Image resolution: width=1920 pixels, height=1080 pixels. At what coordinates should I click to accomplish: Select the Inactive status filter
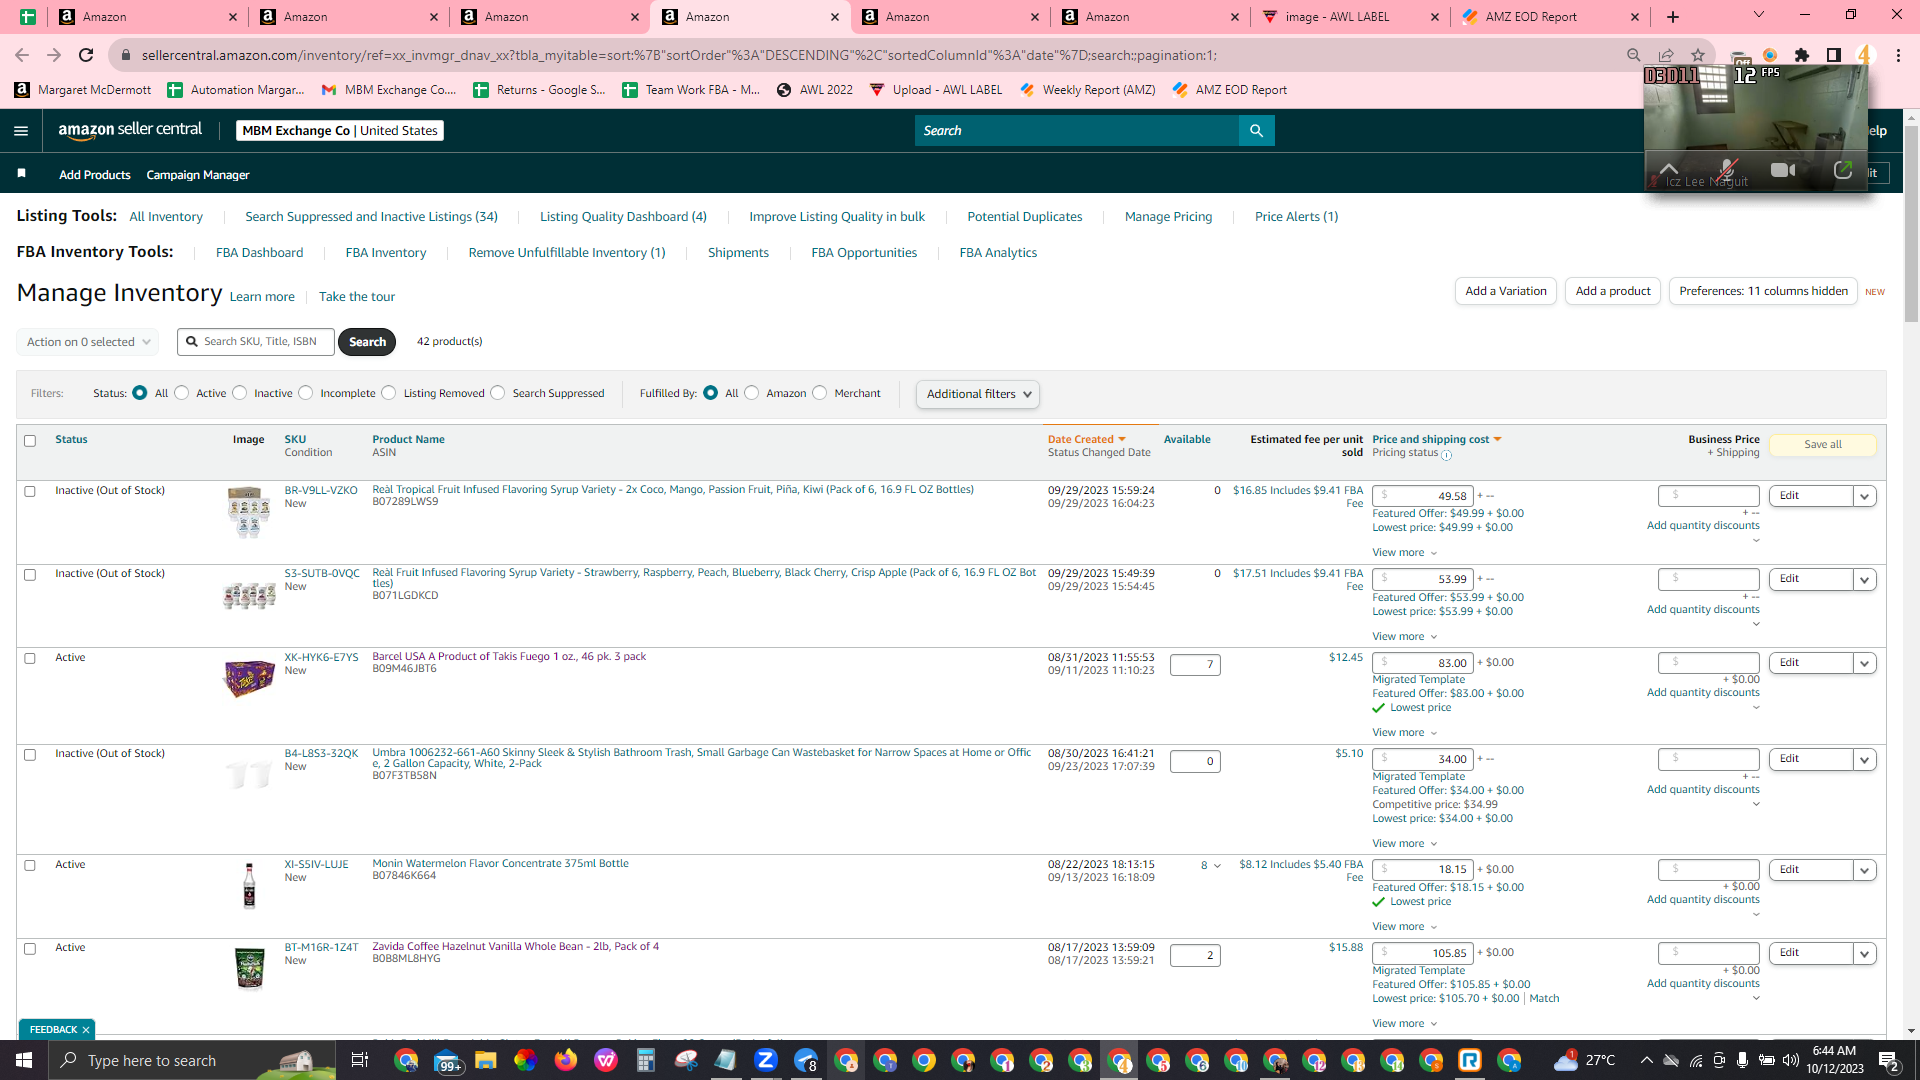tap(240, 393)
